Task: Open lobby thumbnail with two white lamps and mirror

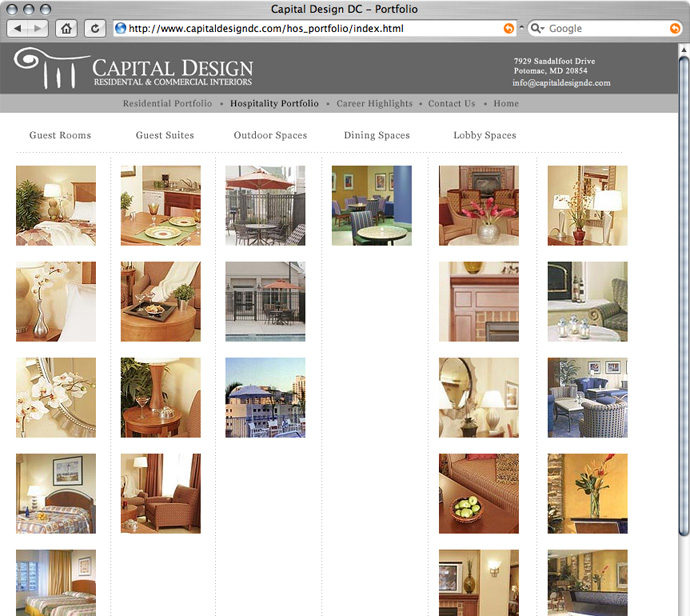Action: click(587, 205)
